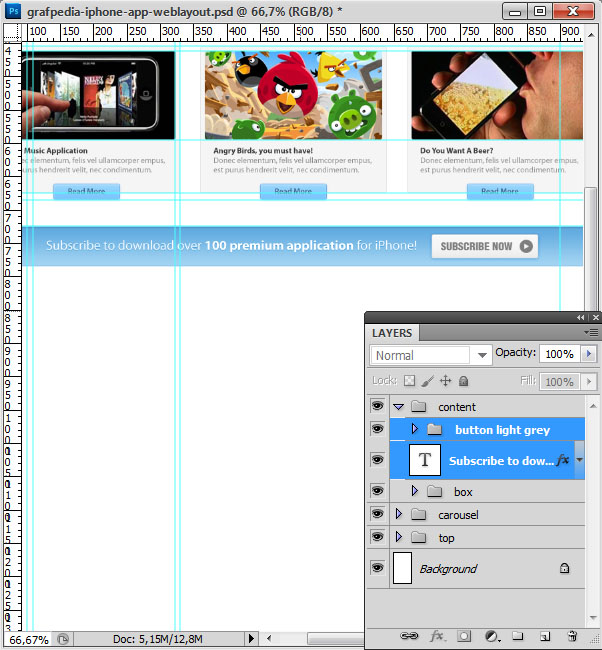Collapse the Layers panel to icons
The image size is (602, 650).
pyautogui.click(x=580, y=317)
